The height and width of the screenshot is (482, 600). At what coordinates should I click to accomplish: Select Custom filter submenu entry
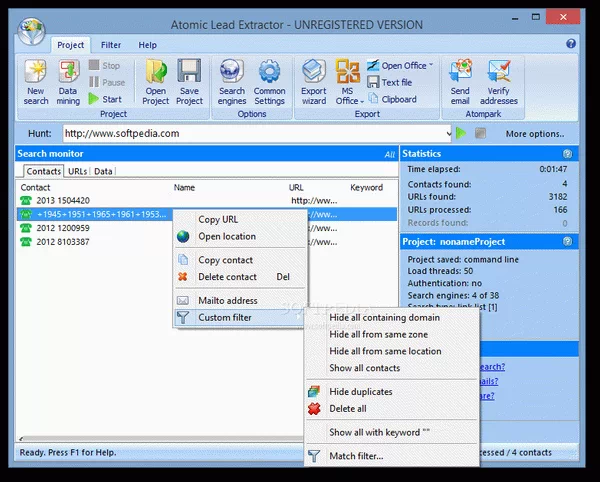tap(240, 318)
